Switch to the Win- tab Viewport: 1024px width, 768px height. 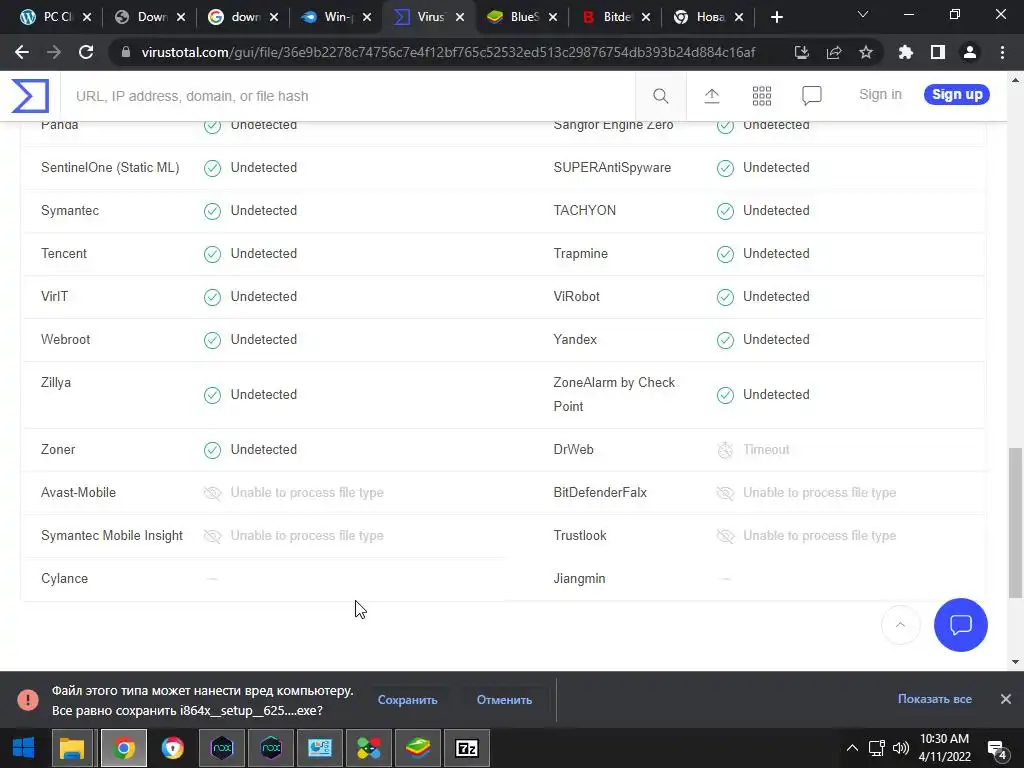pyautogui.click(x=335, y=17)
